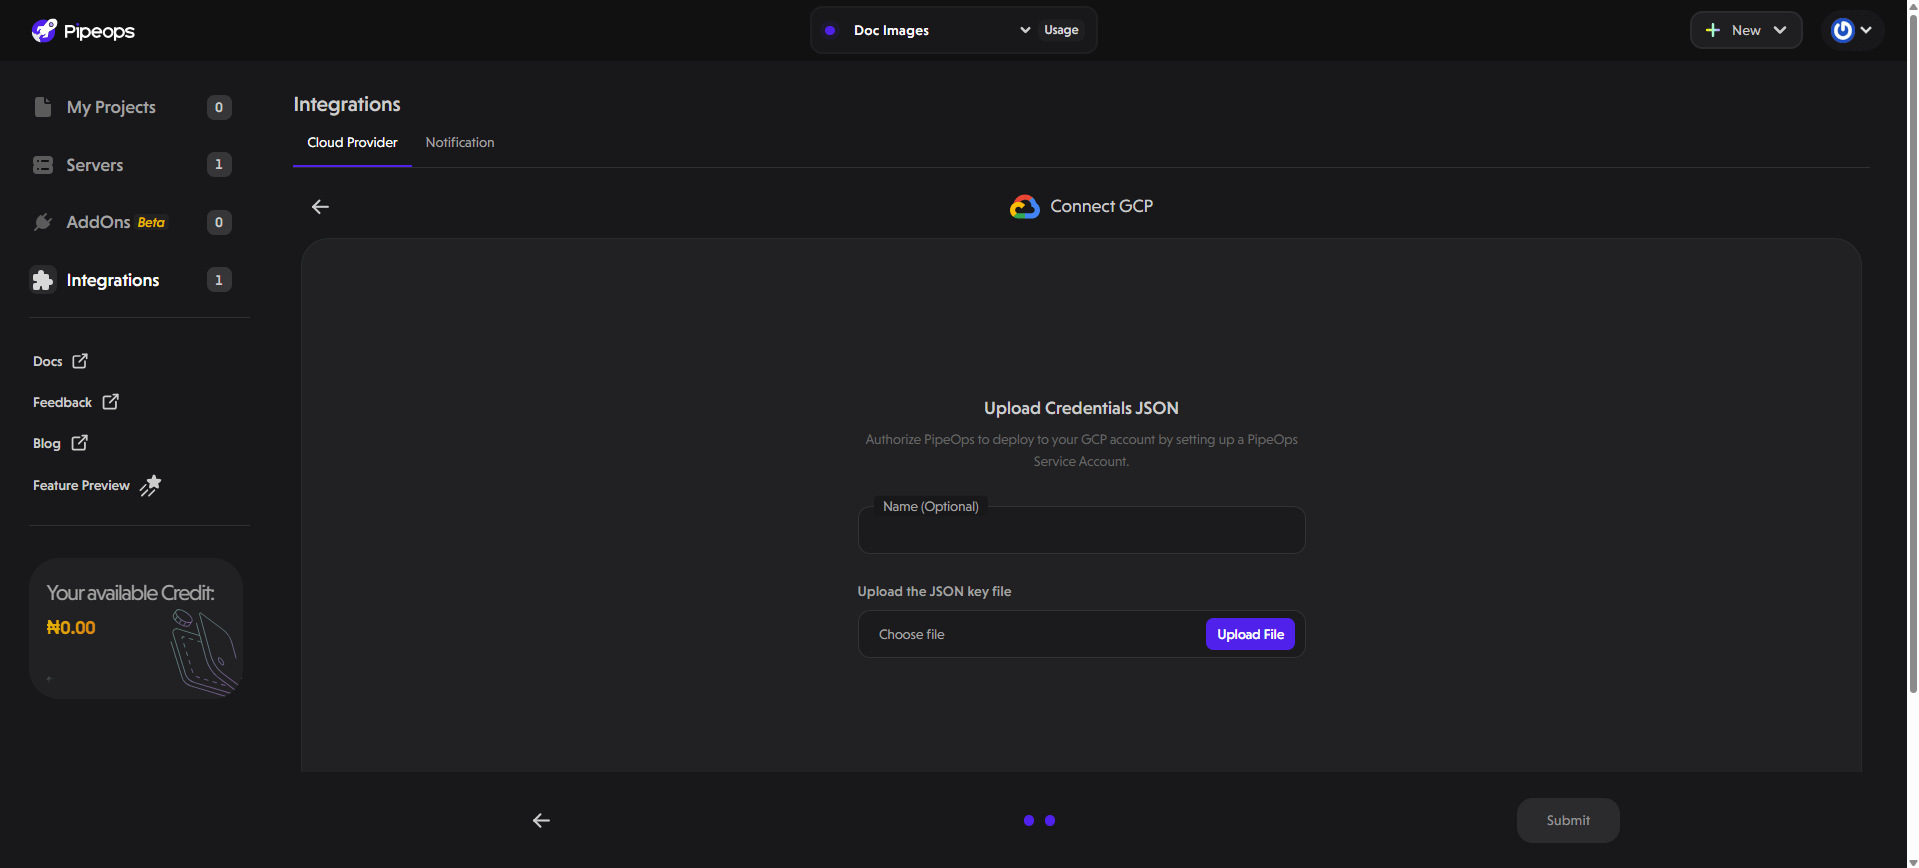Open the Feedback link
Viewport: 1919px width, 868px height.
click(62, 402)
